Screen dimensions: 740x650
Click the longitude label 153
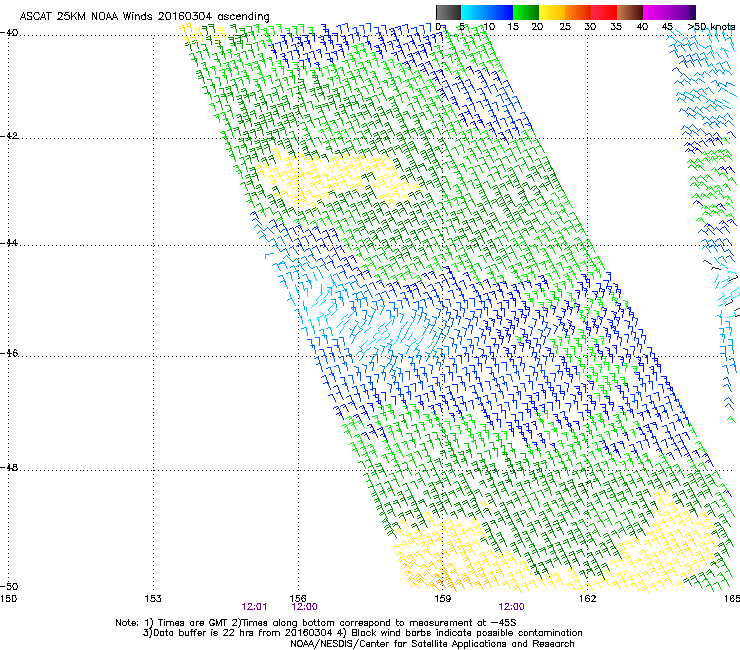(x=153, y=599)
